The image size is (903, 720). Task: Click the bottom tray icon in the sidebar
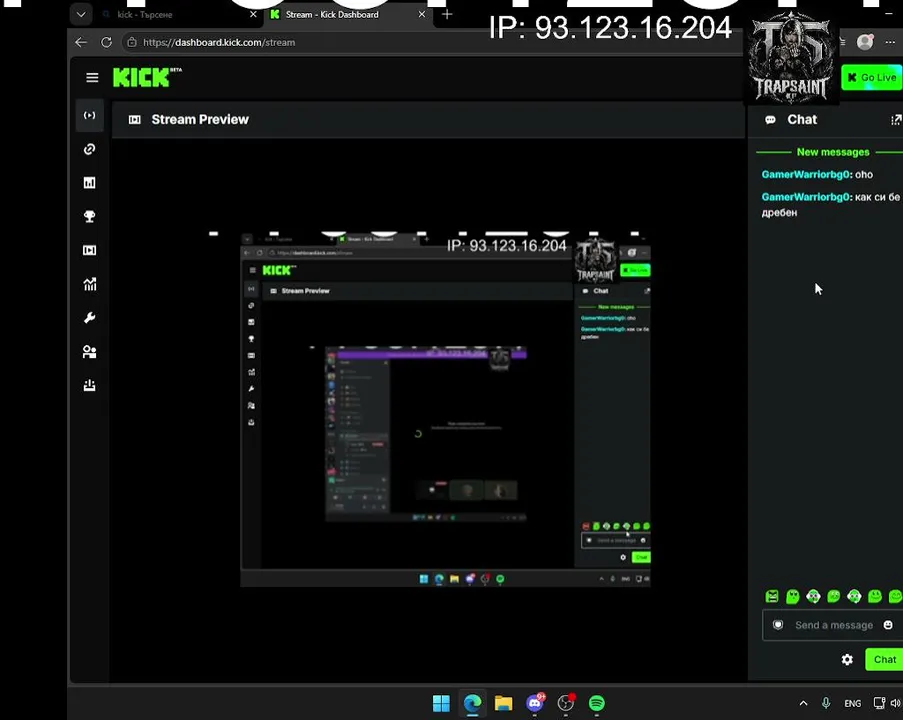(x=89, y=385)
